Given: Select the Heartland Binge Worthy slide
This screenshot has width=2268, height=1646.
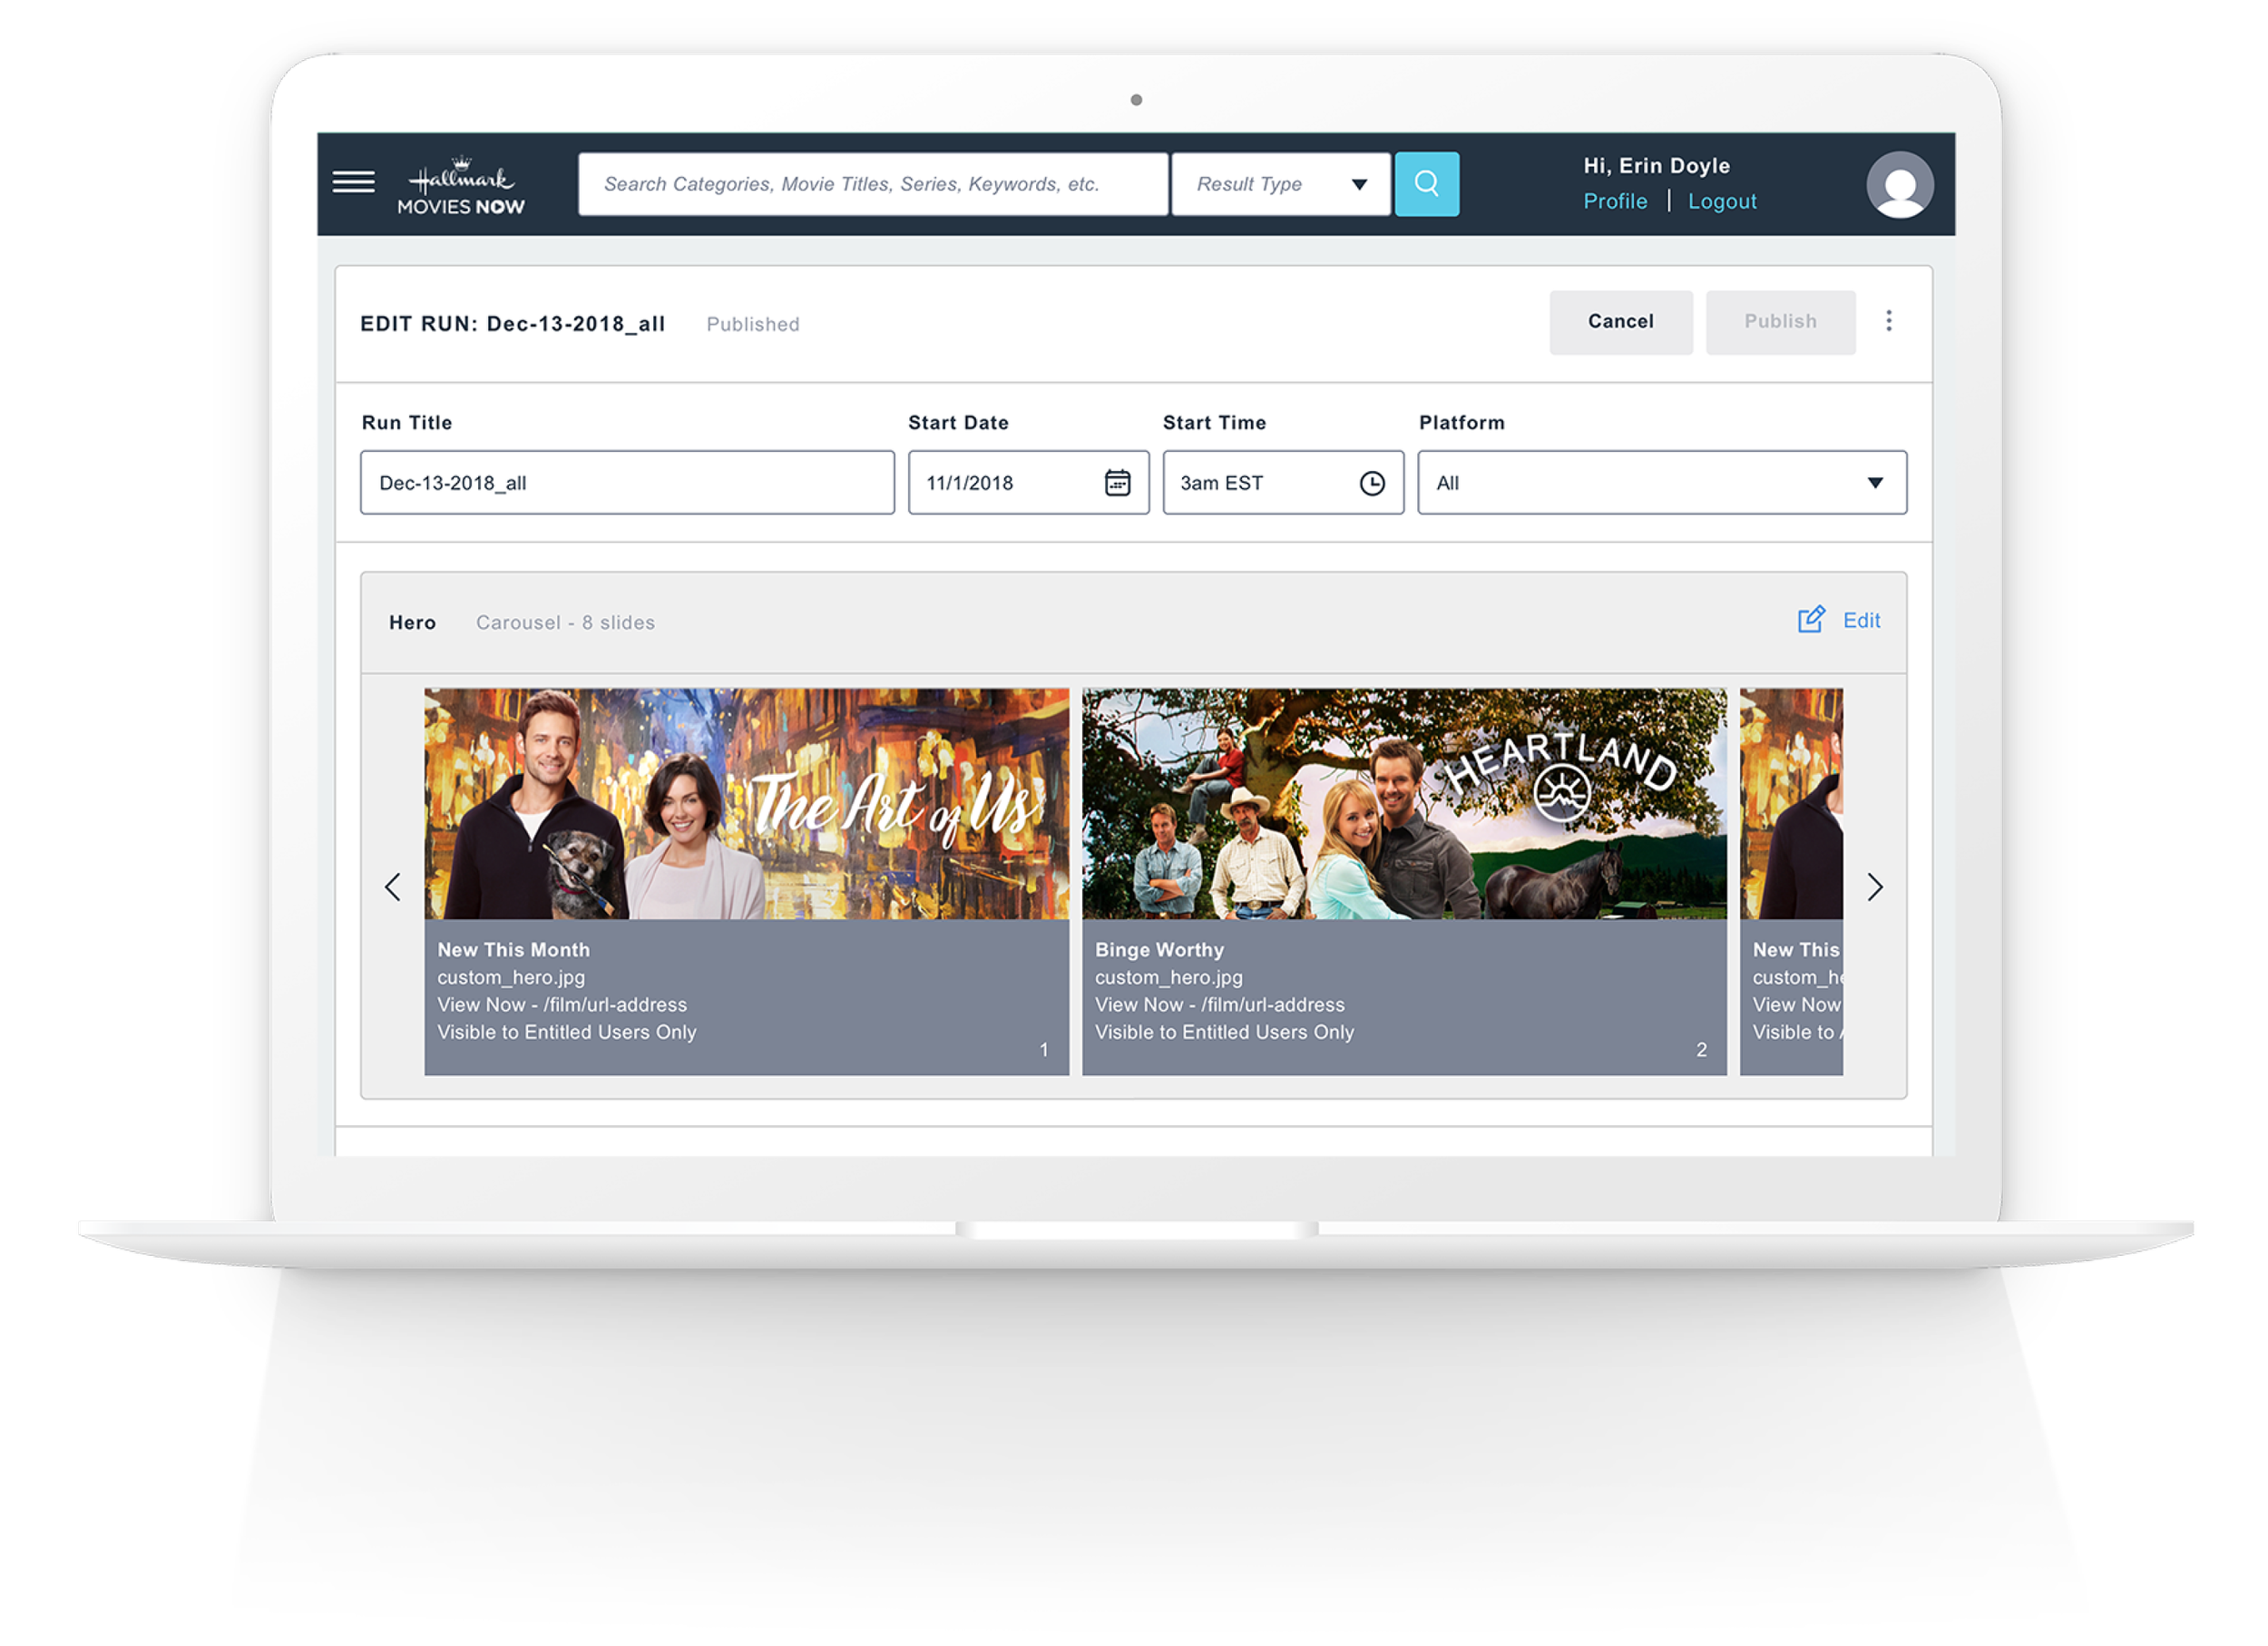Looking at the screenshot, I should 1403,804.
